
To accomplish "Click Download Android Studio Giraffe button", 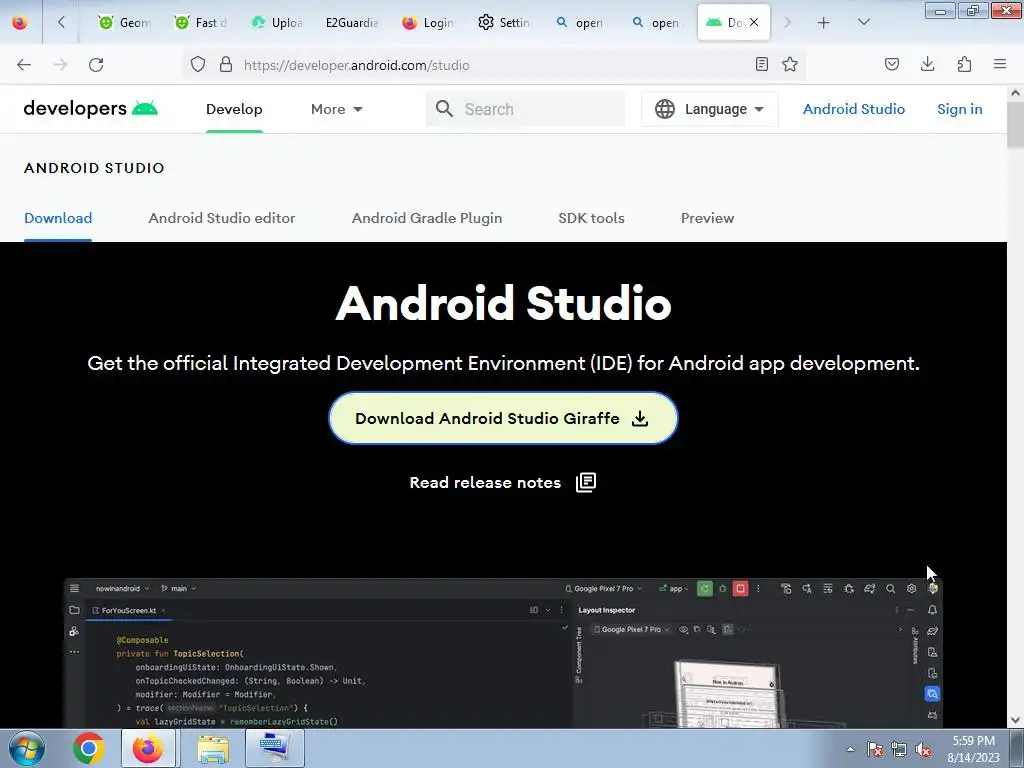I will [x=503, y=418].
